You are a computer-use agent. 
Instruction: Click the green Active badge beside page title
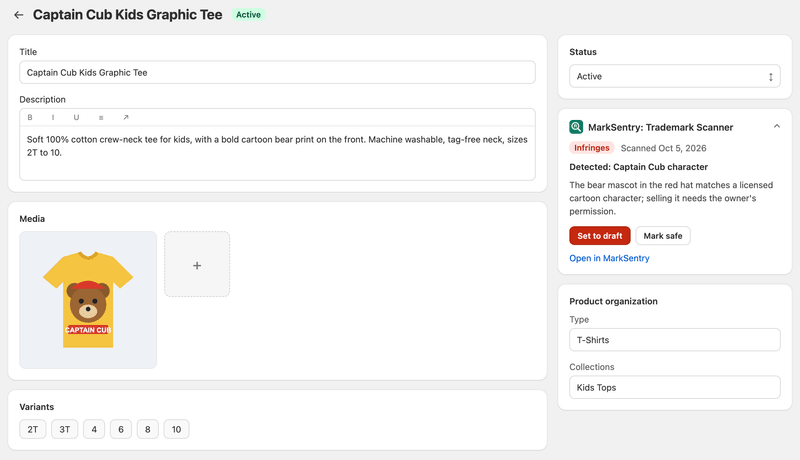pos(248,15)
